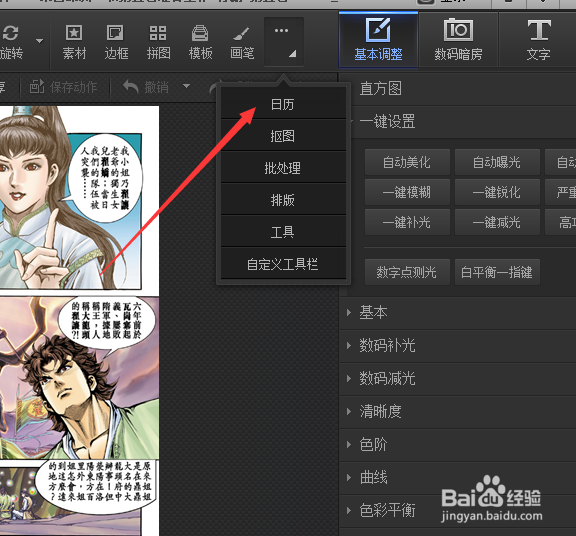Switch to the 文字 tab

538,40
